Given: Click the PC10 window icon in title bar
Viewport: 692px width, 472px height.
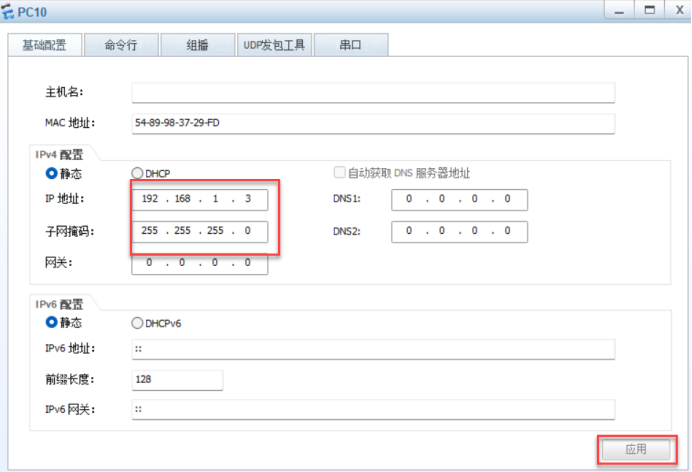Looking at the screenshot, I should pos(9,12).
